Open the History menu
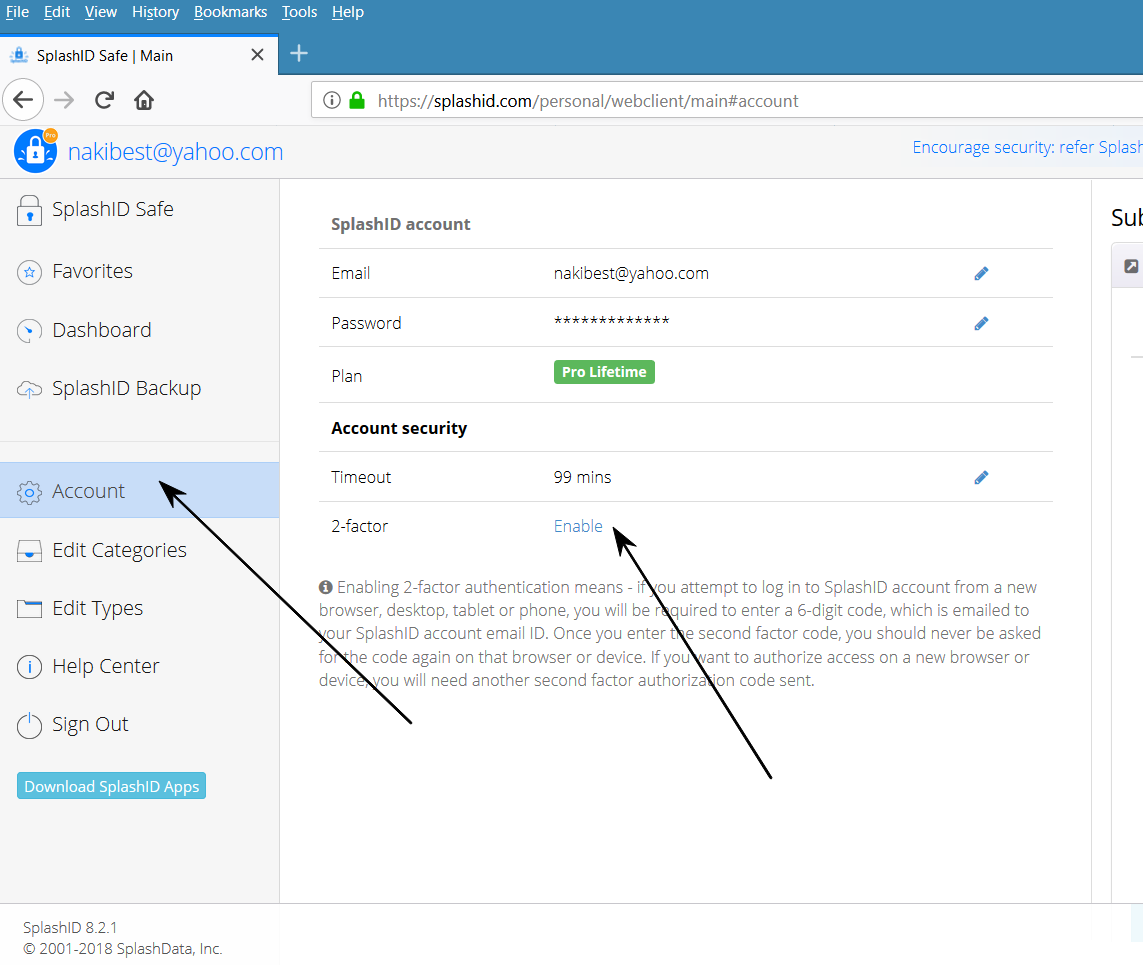This screenshot has height=965, width=1143. click(x=155, y=12)
